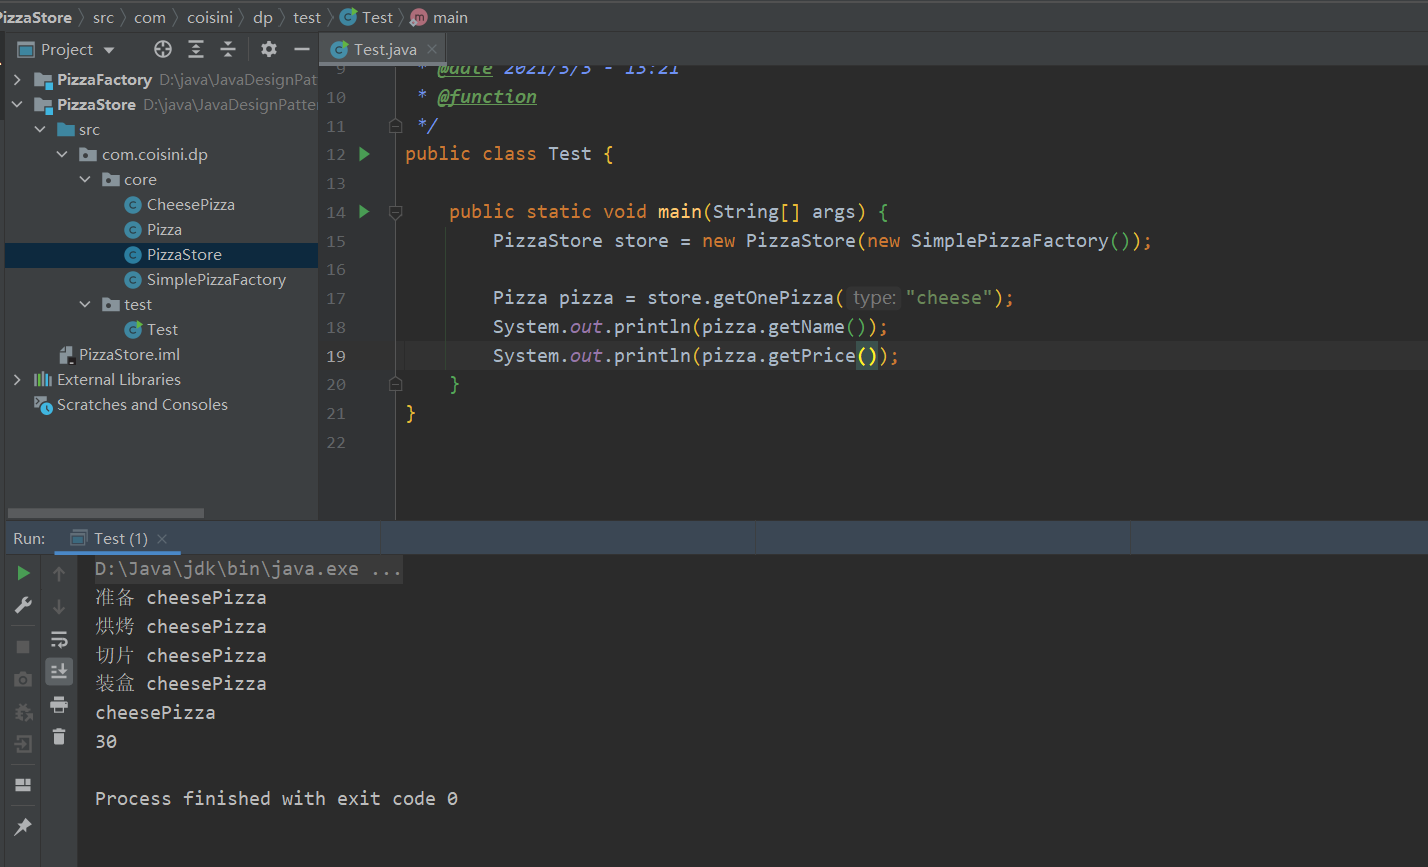Toggle soft-wrap in Run console

click(x=59, y=639)
